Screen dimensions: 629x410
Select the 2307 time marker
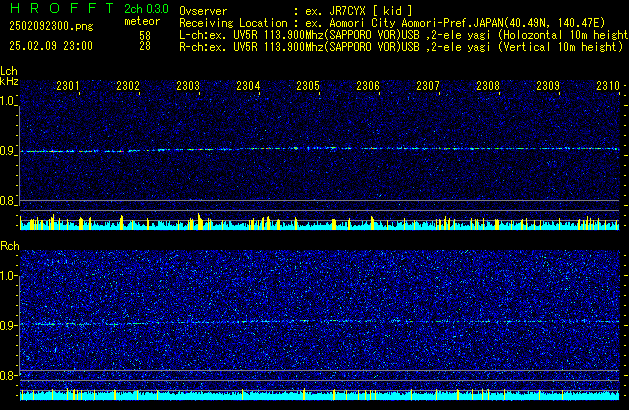pyautogui.click(x=428, y=86)
